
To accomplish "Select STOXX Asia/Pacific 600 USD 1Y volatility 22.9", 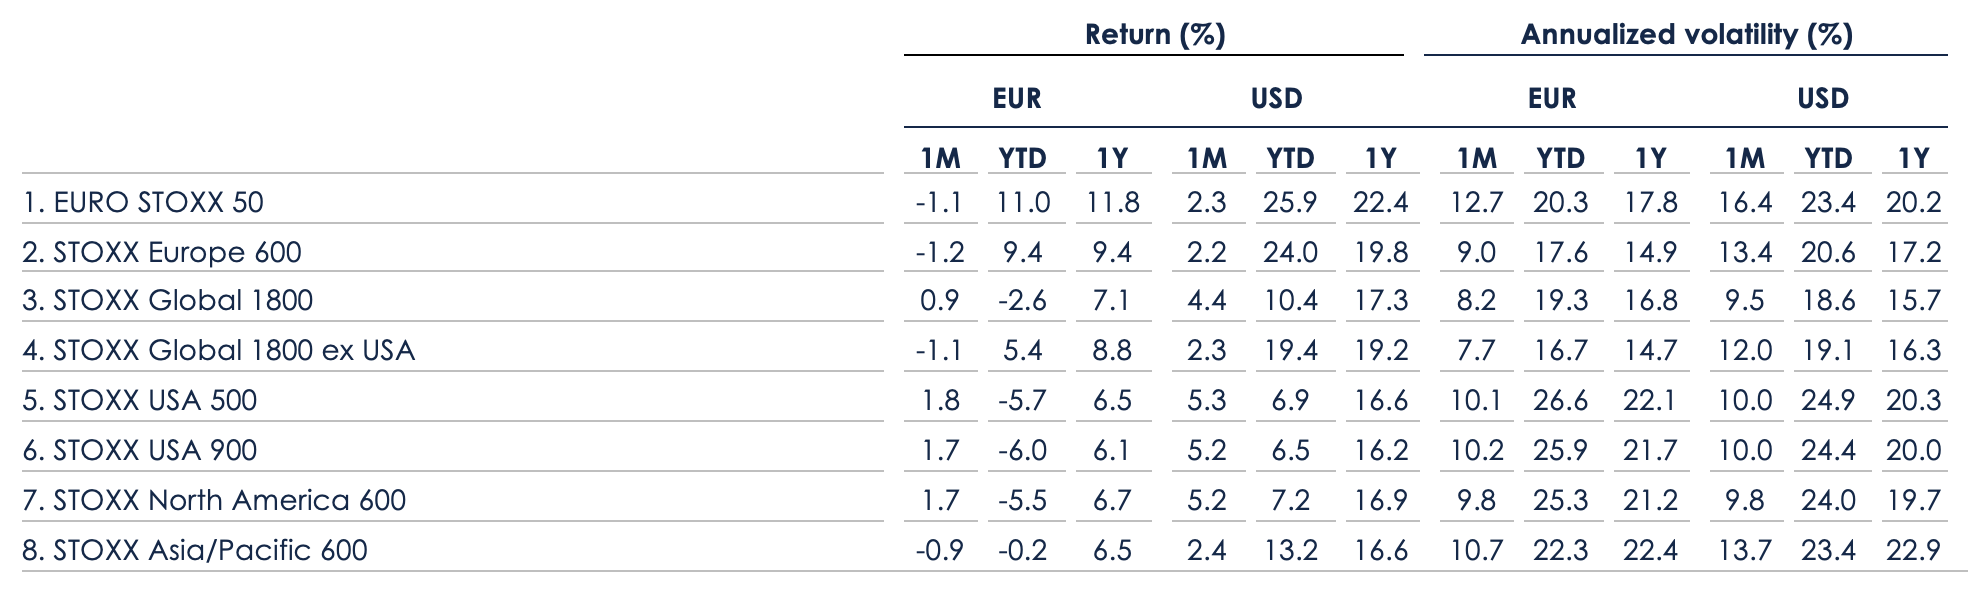I will tap(1913, 550).
